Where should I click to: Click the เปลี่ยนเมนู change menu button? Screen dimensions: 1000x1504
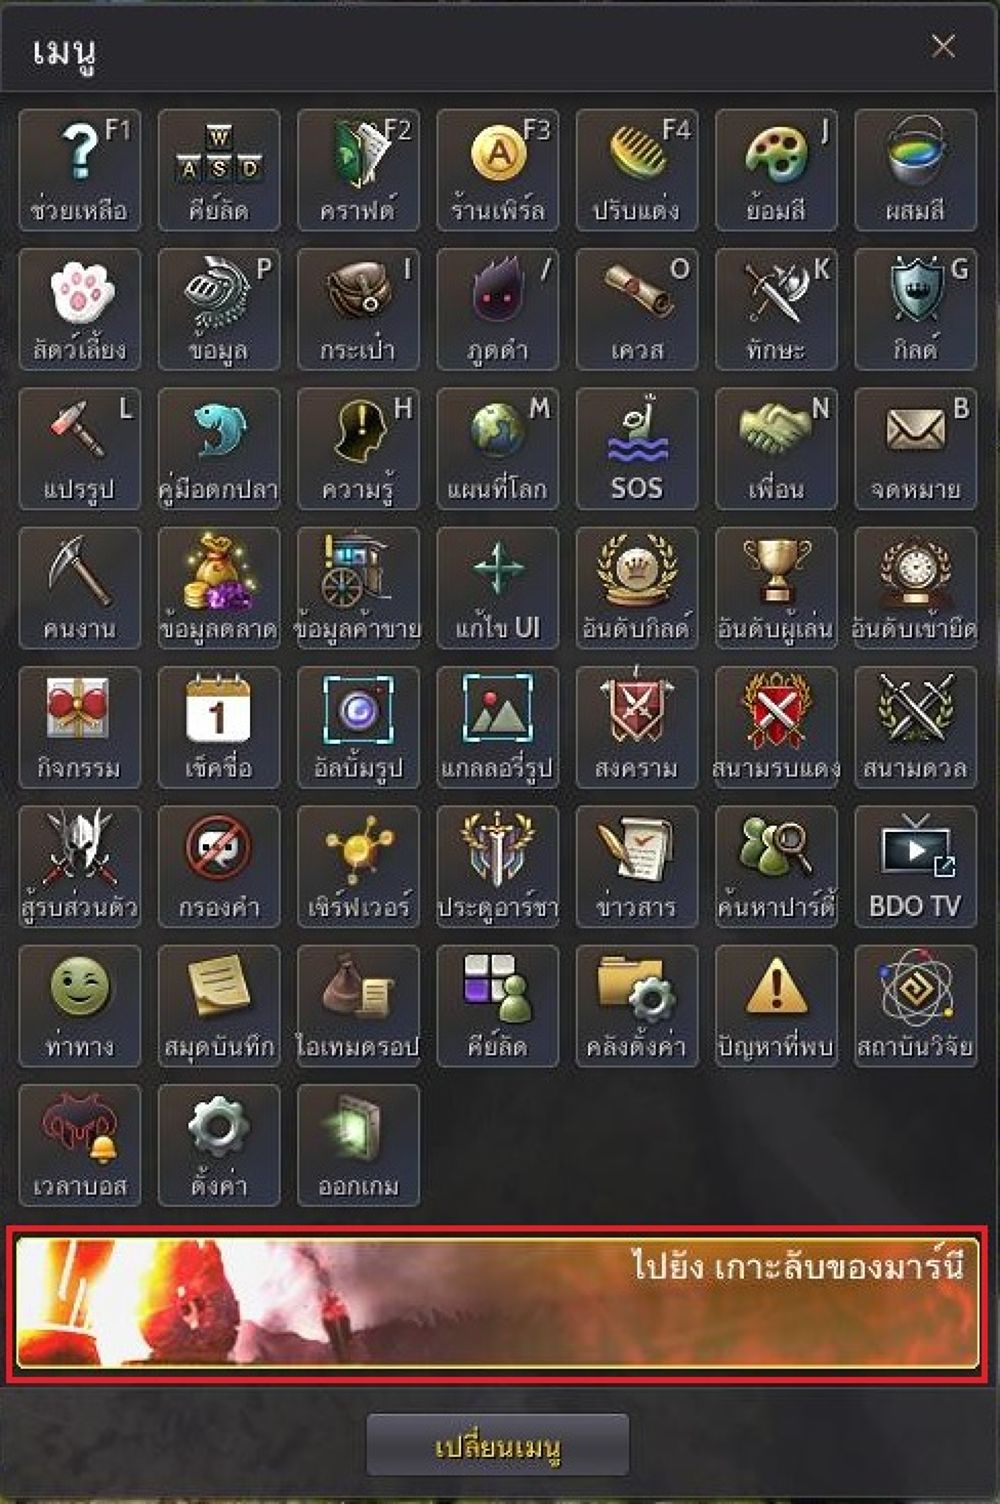coord(497,1446)
